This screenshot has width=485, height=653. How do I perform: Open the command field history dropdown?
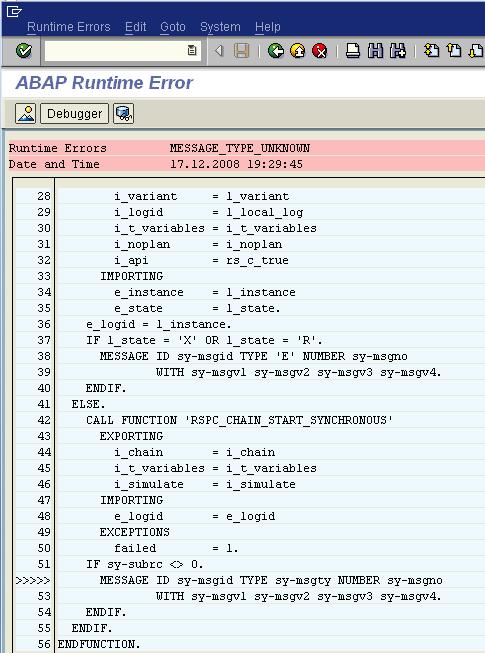[x=192, y=51]
